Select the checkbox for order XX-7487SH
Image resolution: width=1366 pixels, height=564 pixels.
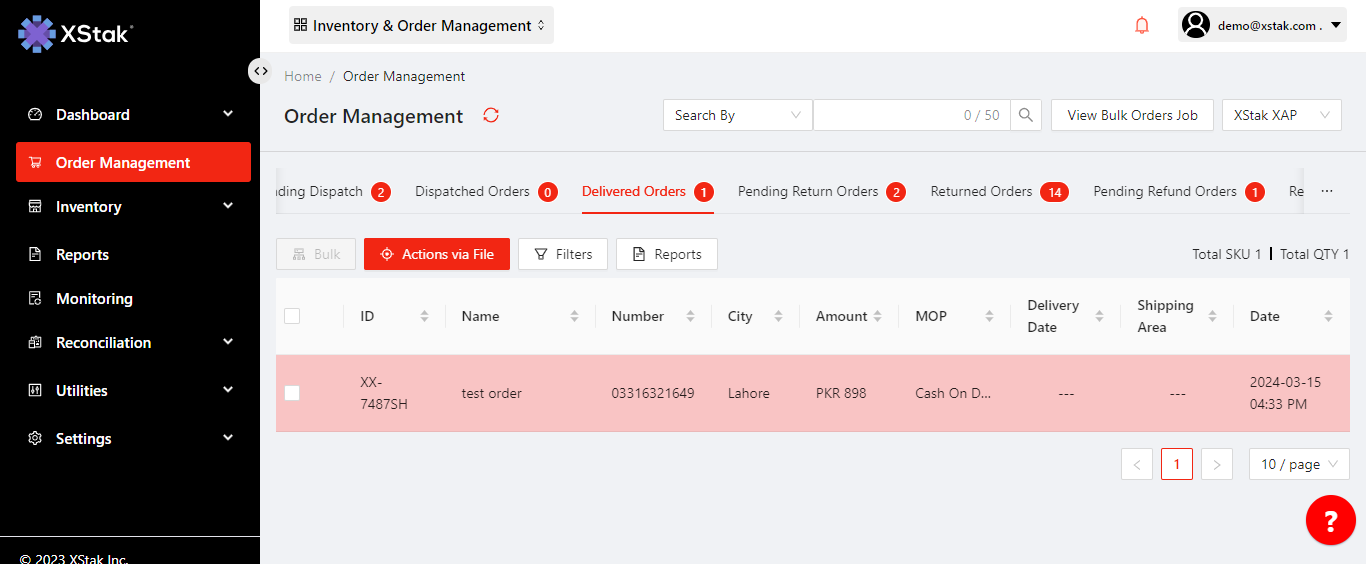click(x=292, y=393)
